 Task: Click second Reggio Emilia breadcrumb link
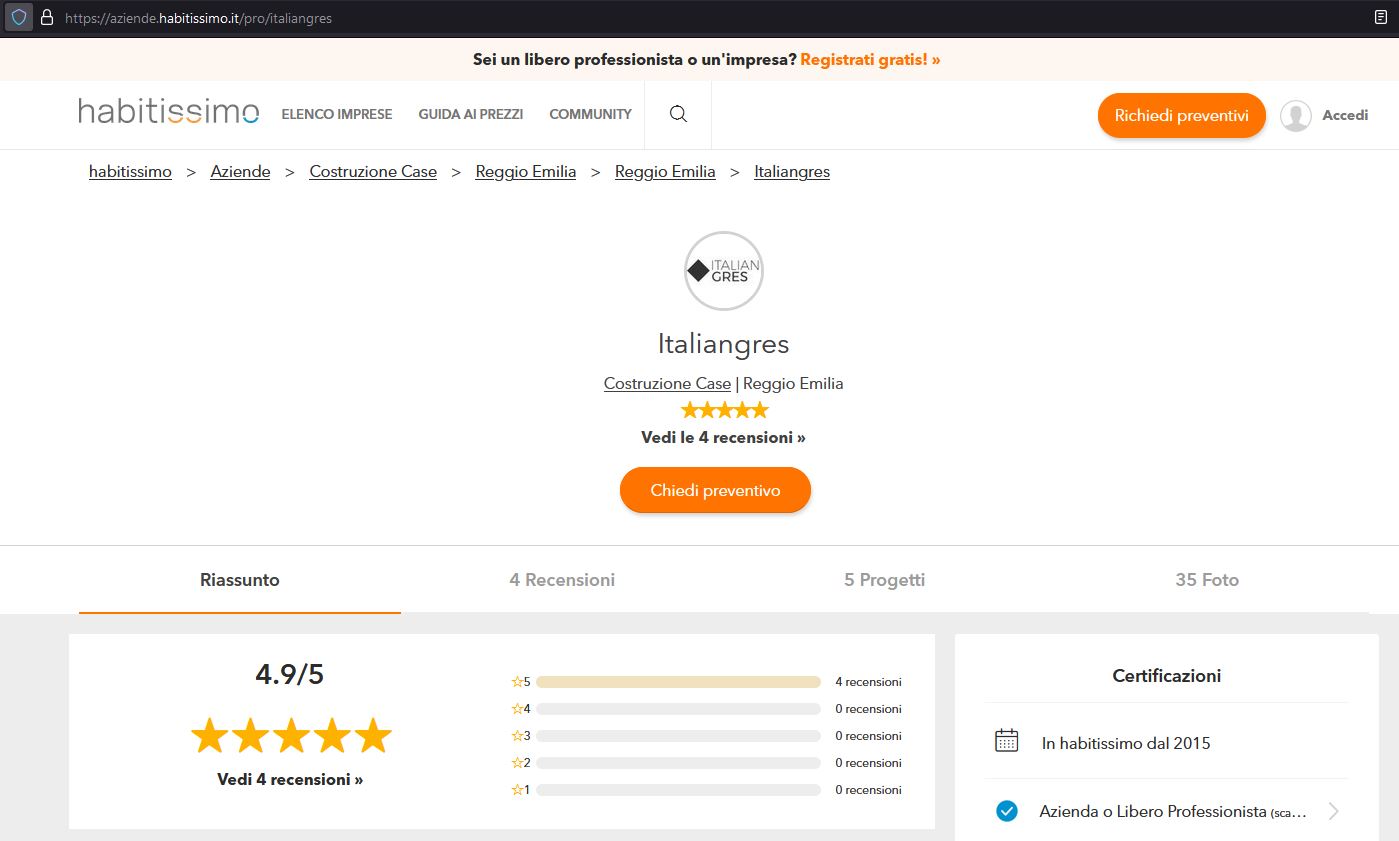pos(665,172)
